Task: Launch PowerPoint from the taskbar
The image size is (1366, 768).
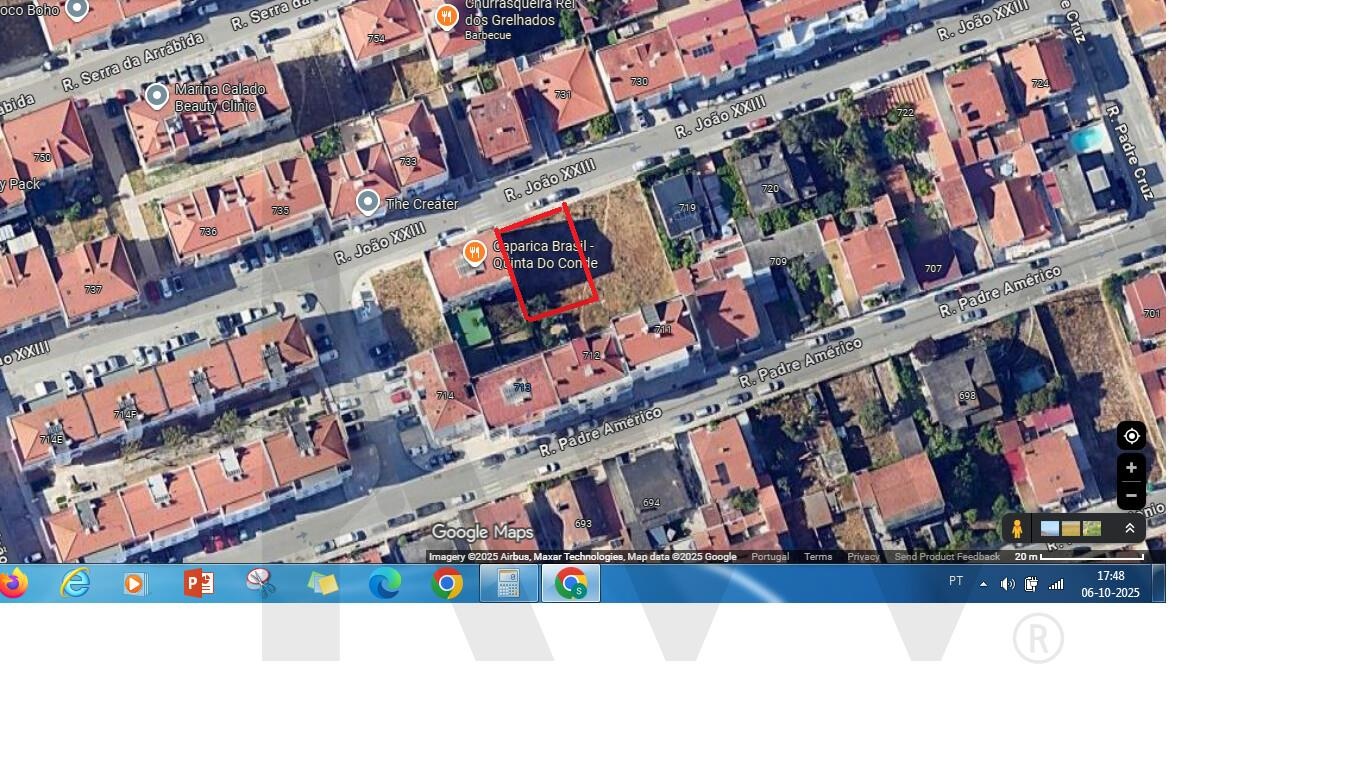Action: tap(199, 583)
